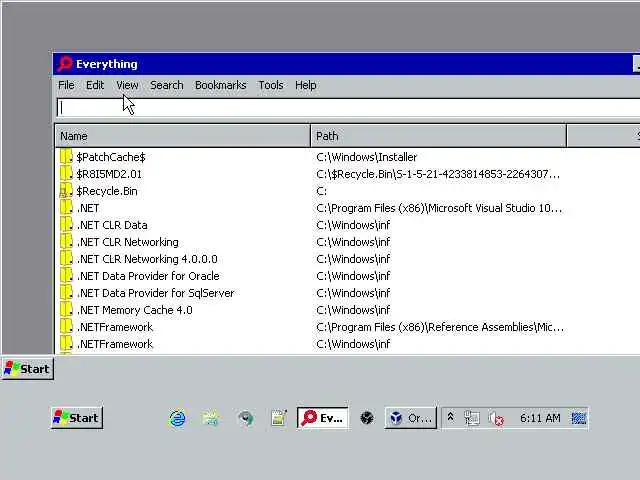Select .NETFramework located in Reference Assemblies
Screen dimensions: 640x480
115,327
